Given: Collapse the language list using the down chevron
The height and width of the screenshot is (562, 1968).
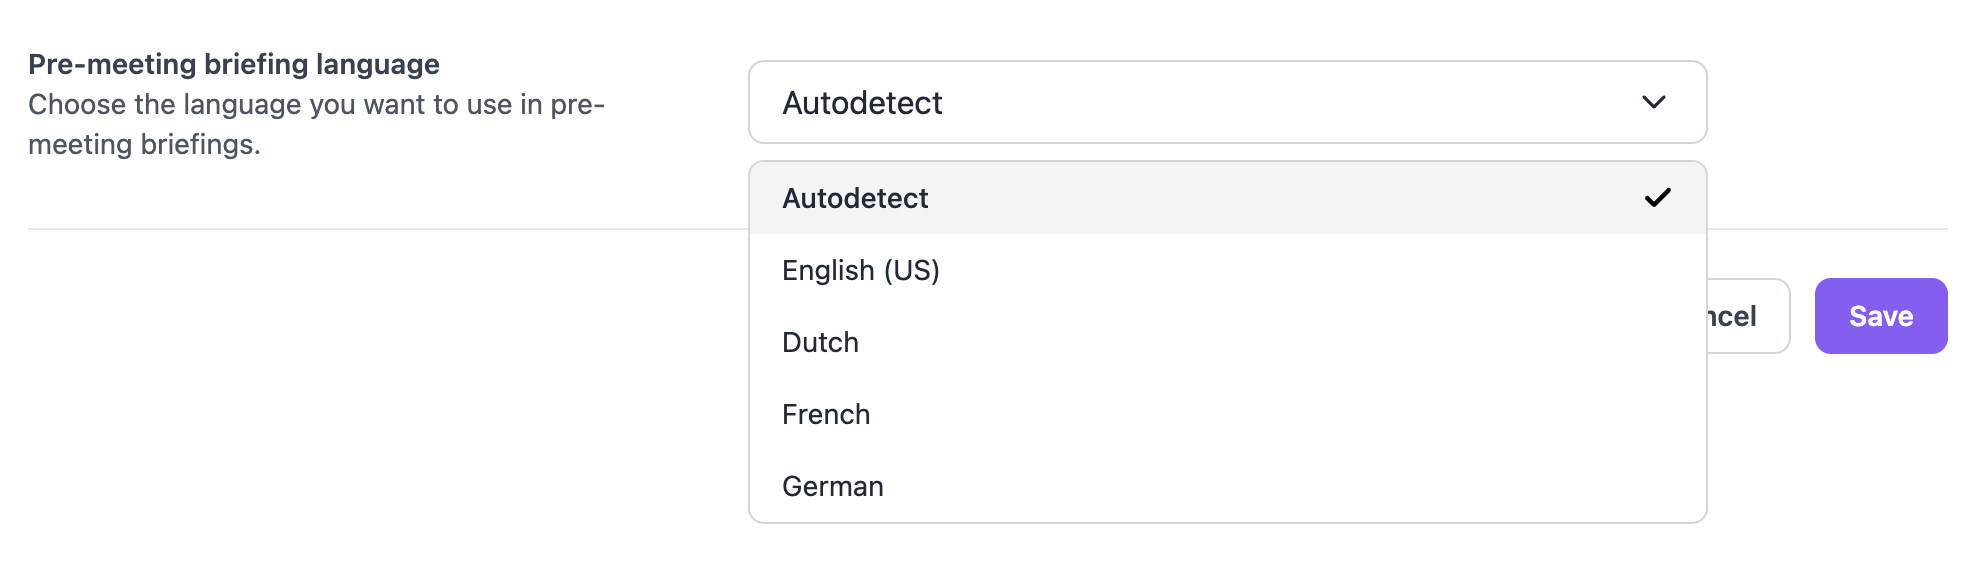Looking at the screenshot, I should click(x=1653, y=102).
